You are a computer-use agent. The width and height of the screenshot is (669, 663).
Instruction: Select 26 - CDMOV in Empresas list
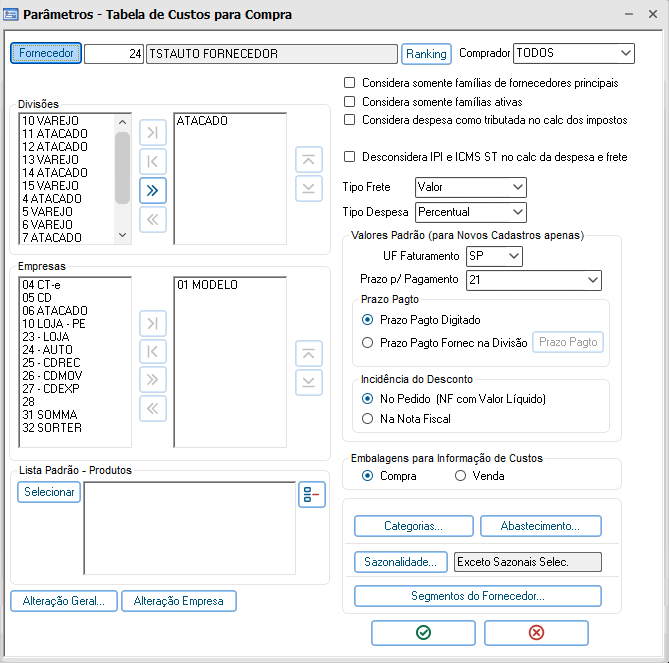pyautogui.click(x=52, y=376)
